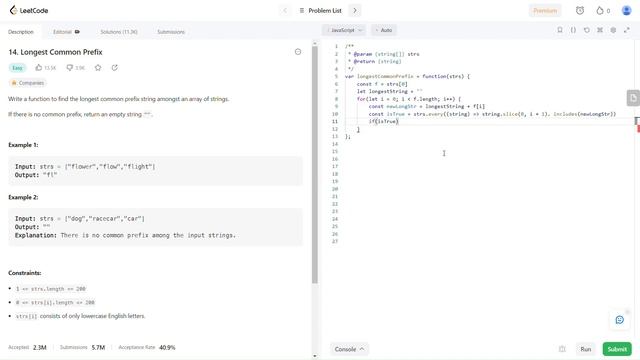The width and height of the screenshot is (640, 360).
Task: Click the Premium button
Action: pos(545,11)
